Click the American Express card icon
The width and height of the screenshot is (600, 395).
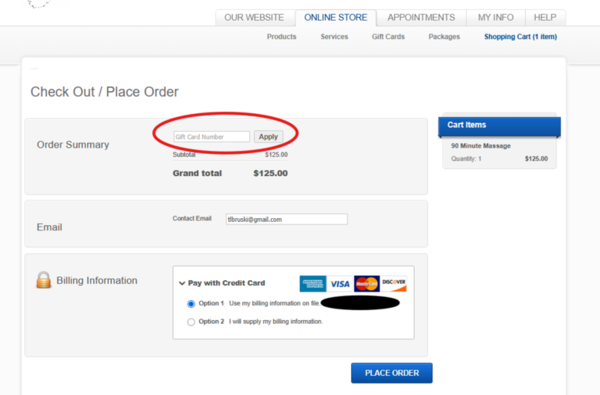(x=313, y=284)
